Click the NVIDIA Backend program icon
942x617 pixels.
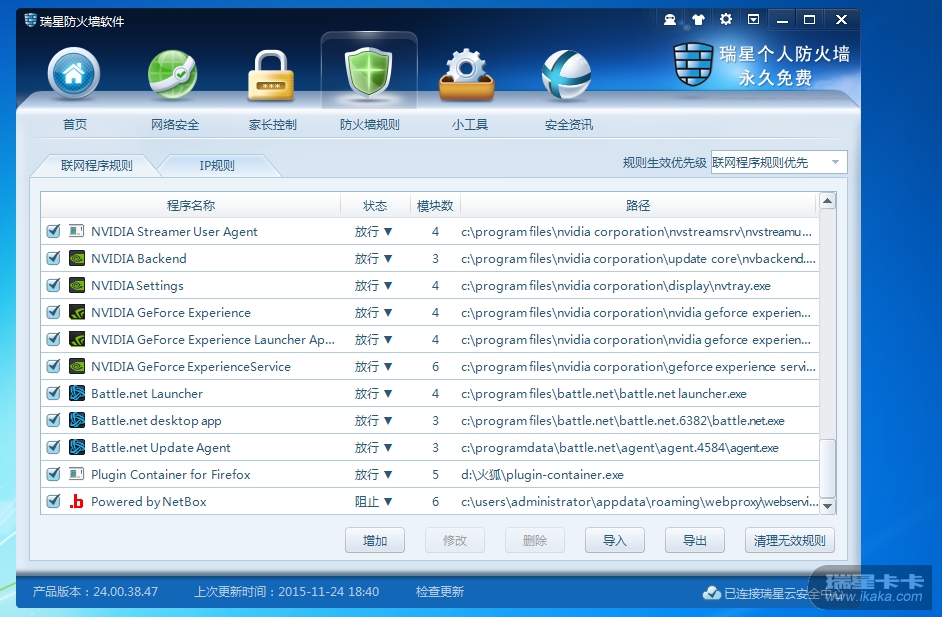76,258
